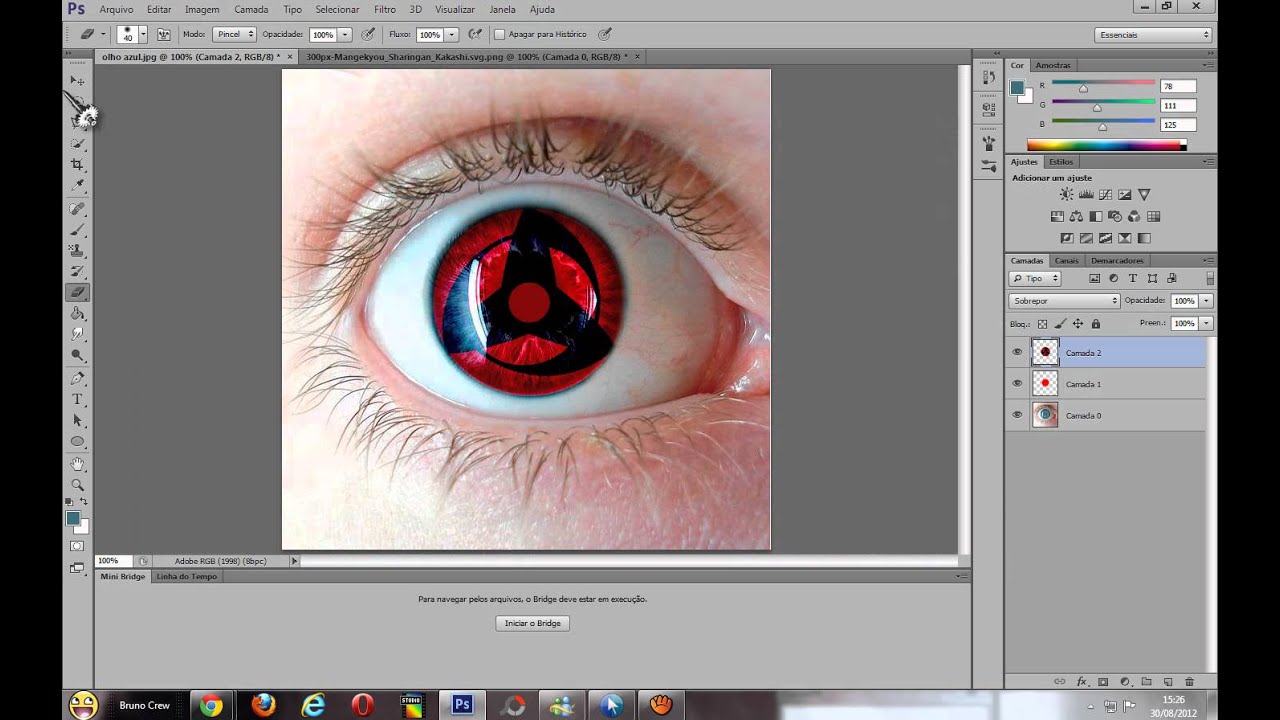1280x720 pixels.
Task: Select the Hand tool
Action: click(77, 464)
